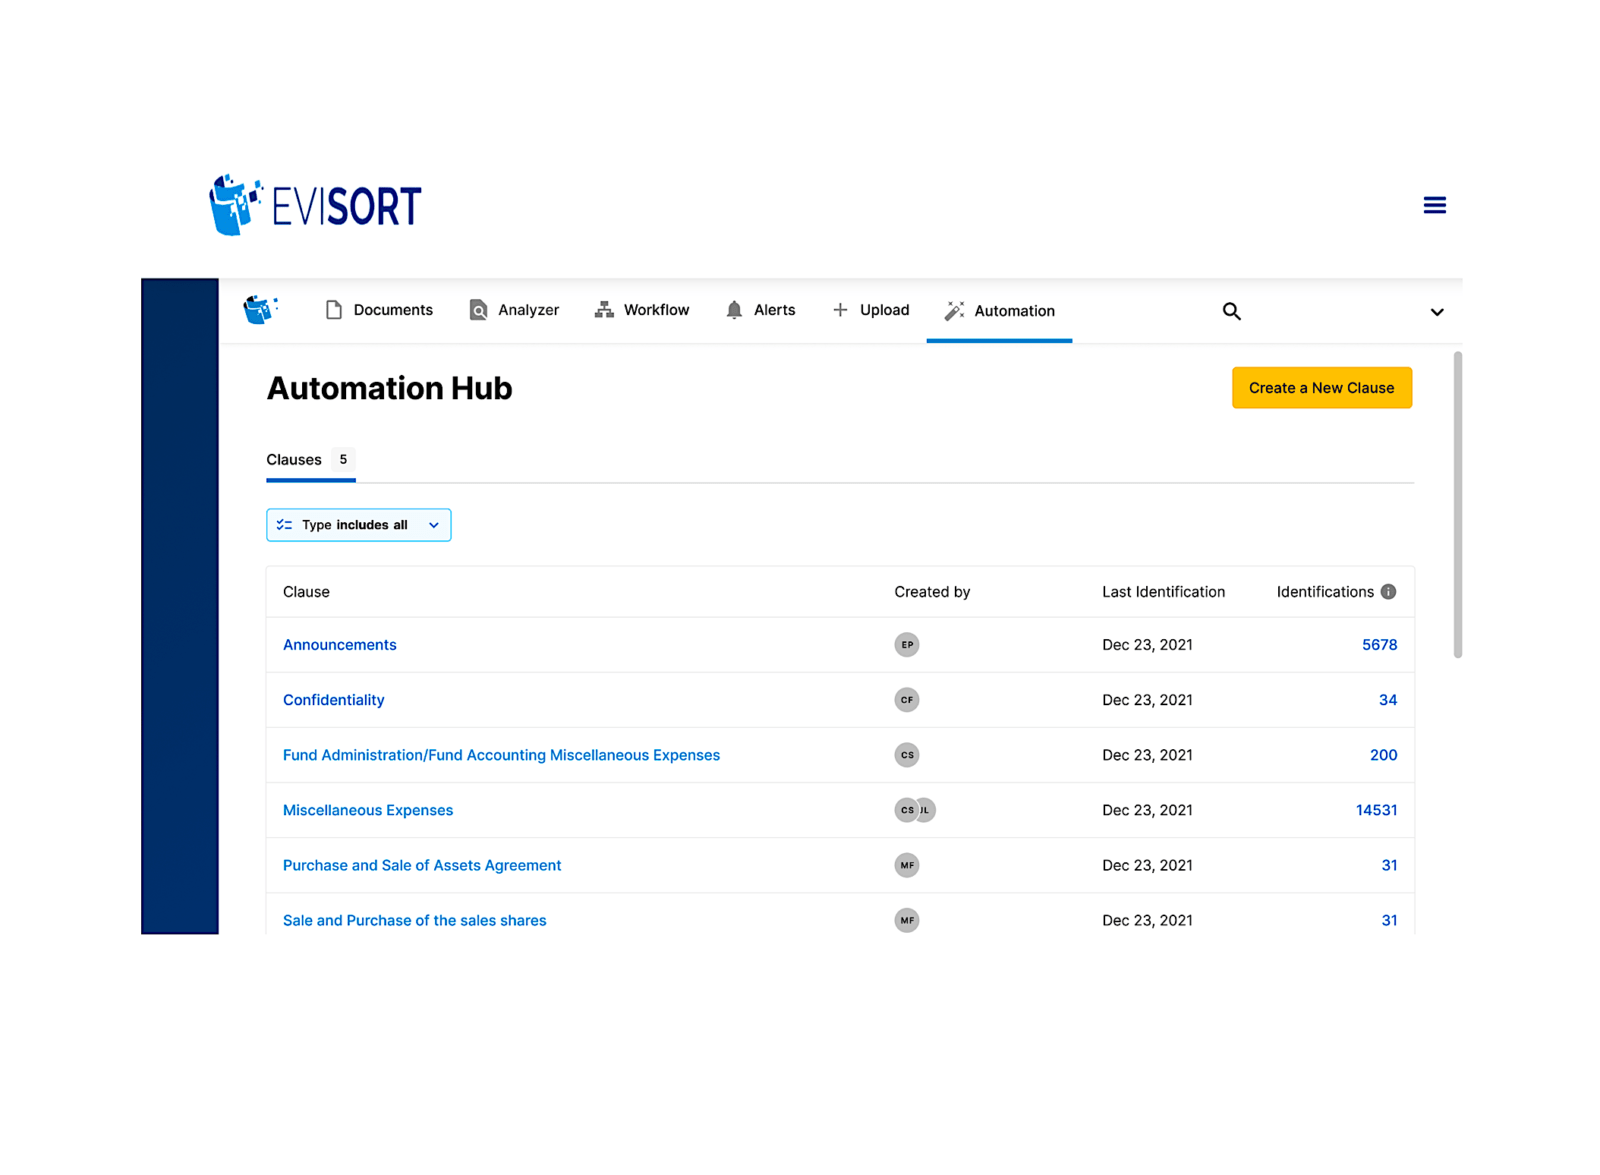
Task: Select the Documents icon in the navigation bar
Action: pyautogui.click(x=334, y=310)
